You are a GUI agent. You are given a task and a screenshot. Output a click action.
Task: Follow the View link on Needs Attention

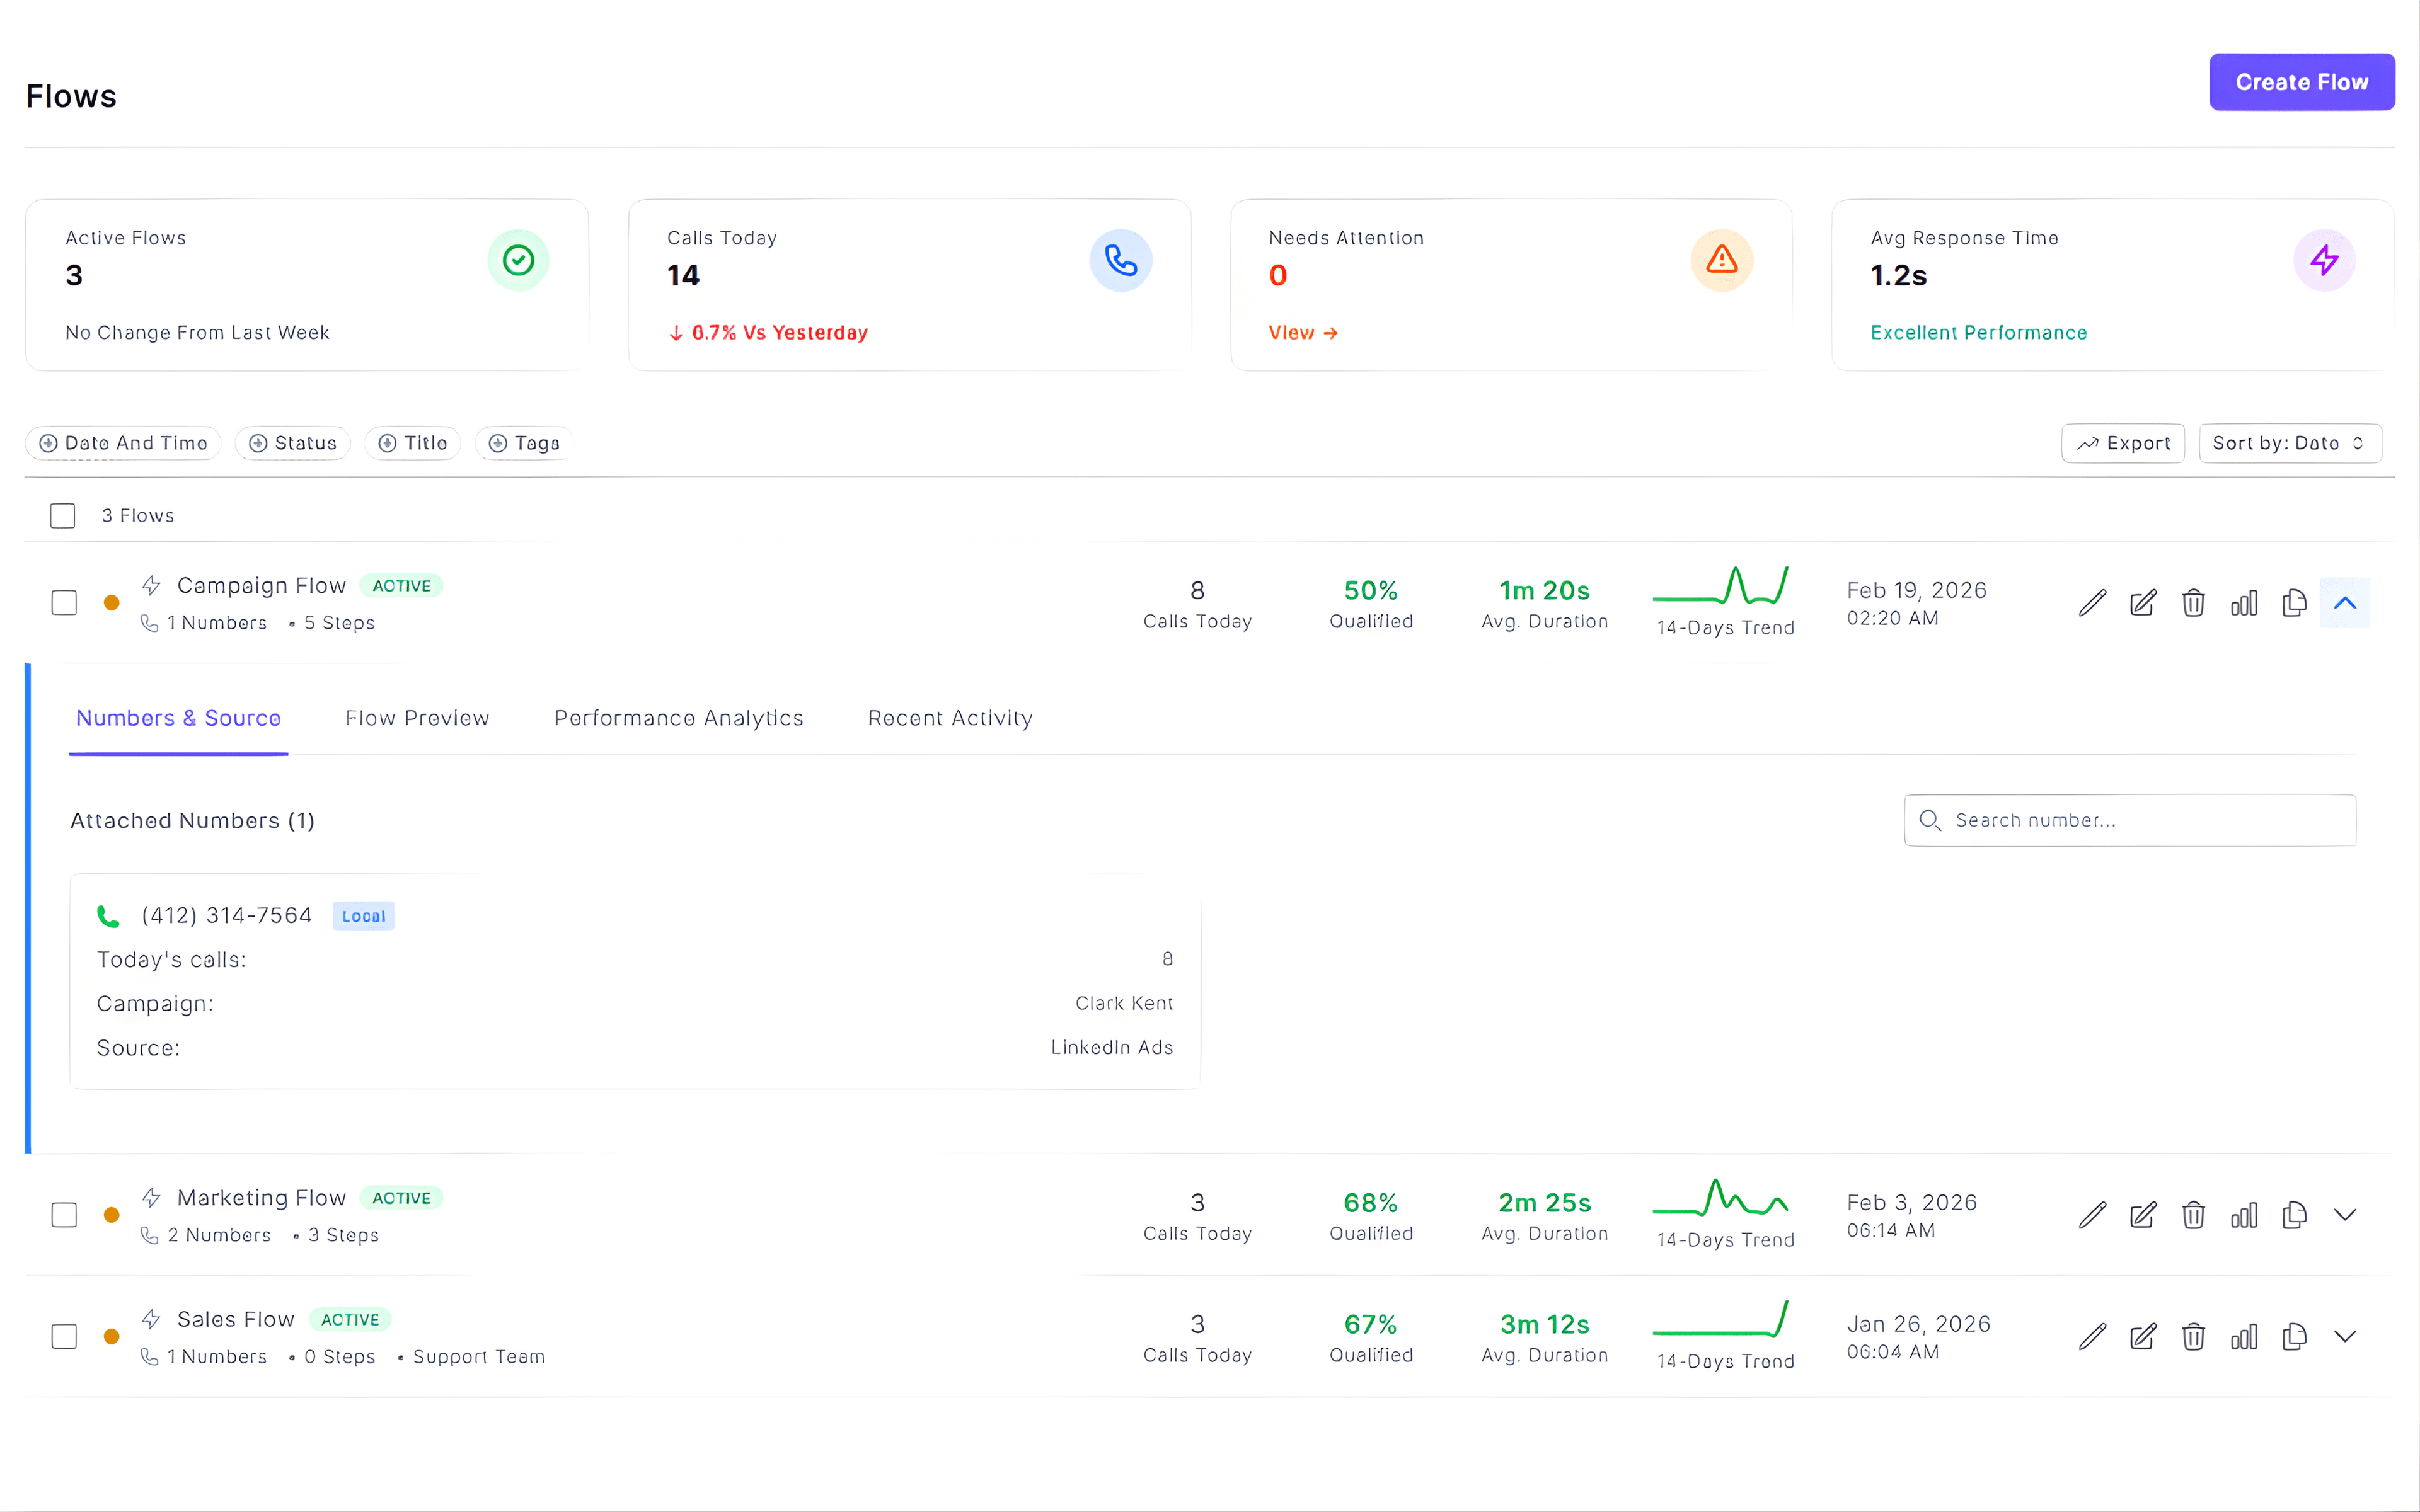(1302, 332)
